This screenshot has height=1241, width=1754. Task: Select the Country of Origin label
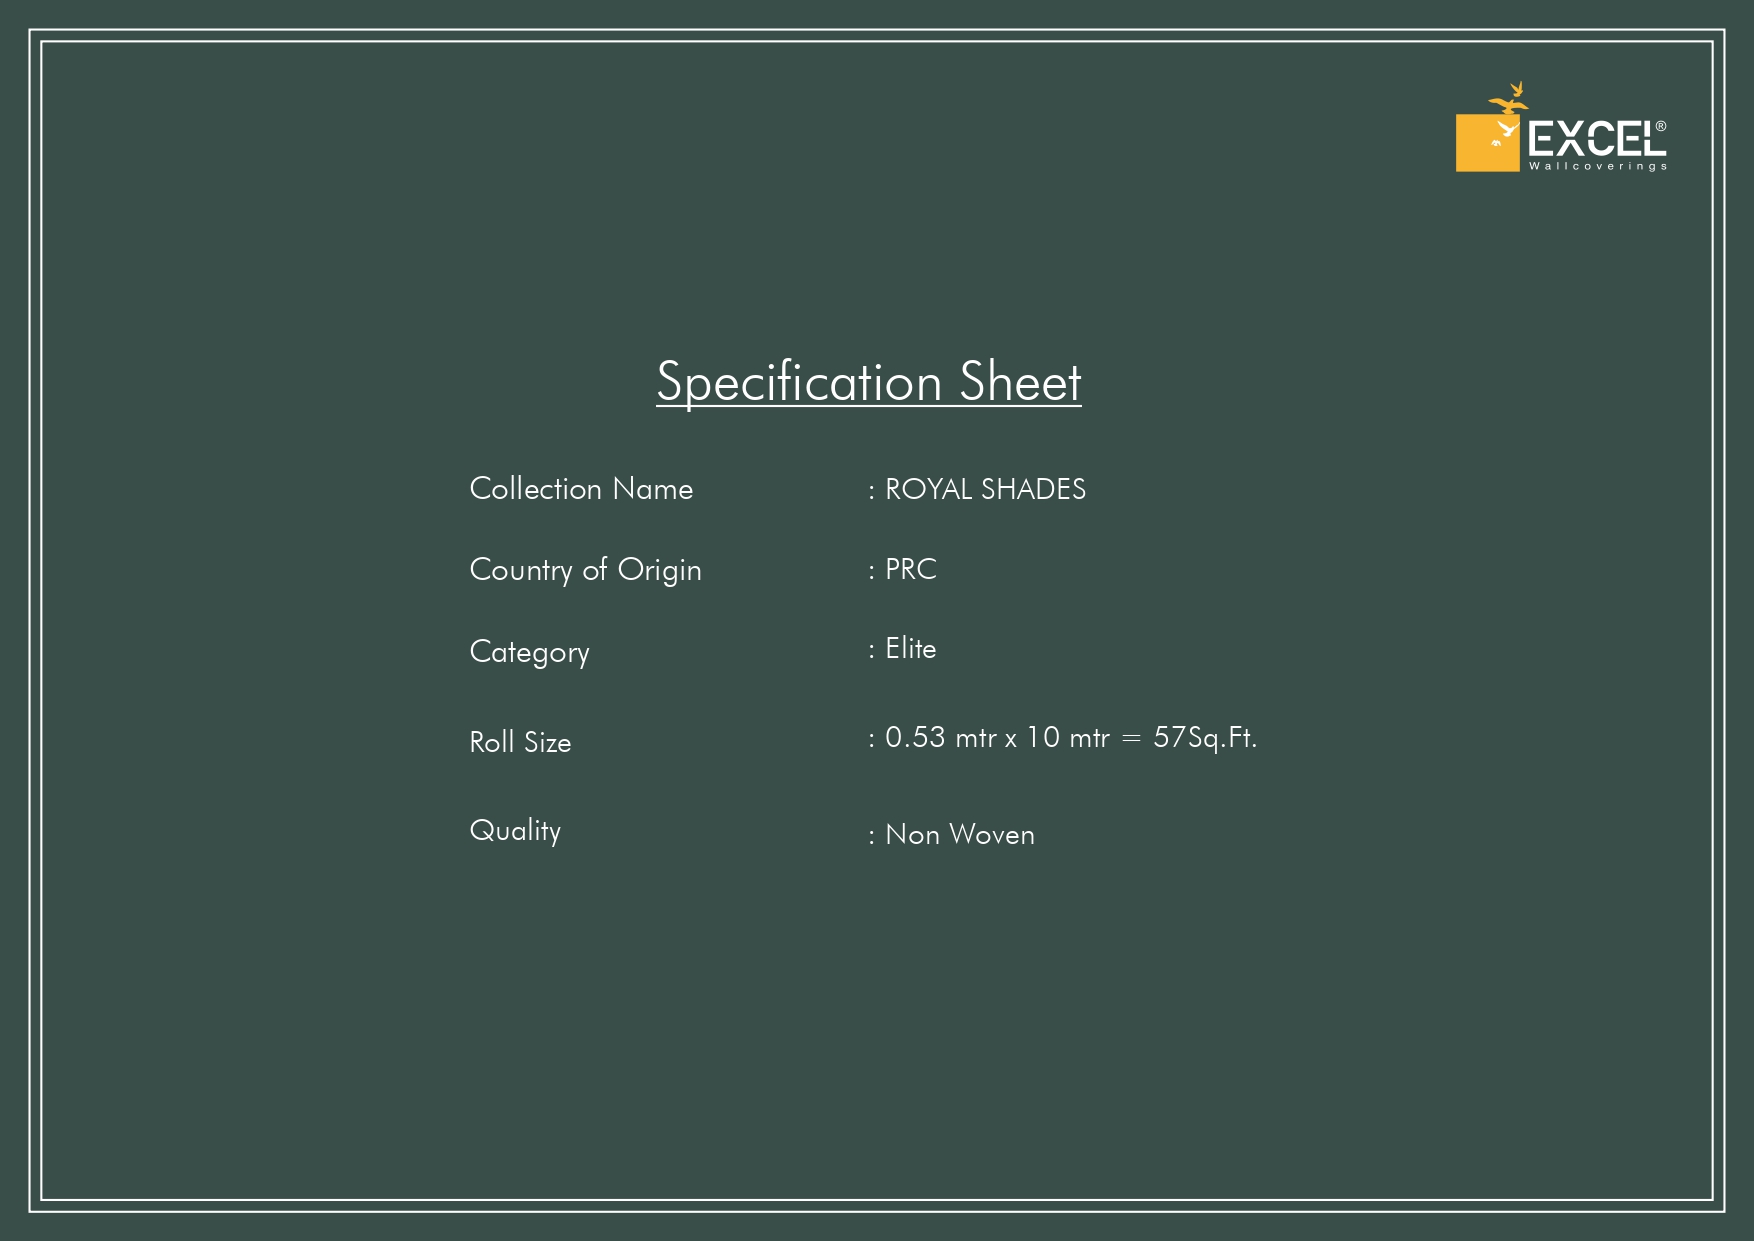pos(585,570)
